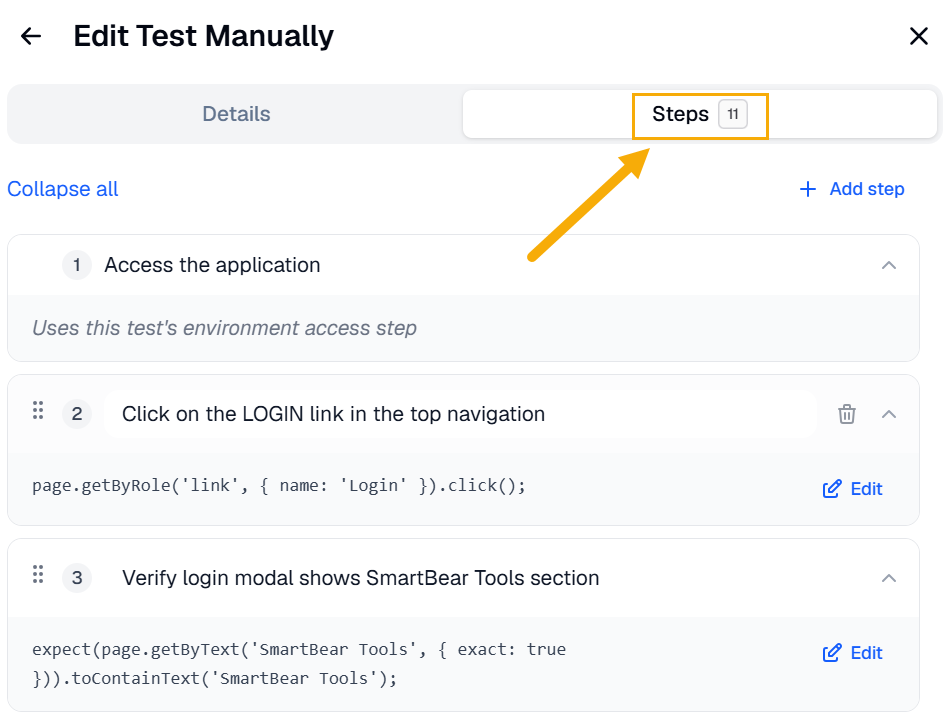Click the step 2 title input field
This screenshot has width=951, height=721.
(x=460, y=414)
